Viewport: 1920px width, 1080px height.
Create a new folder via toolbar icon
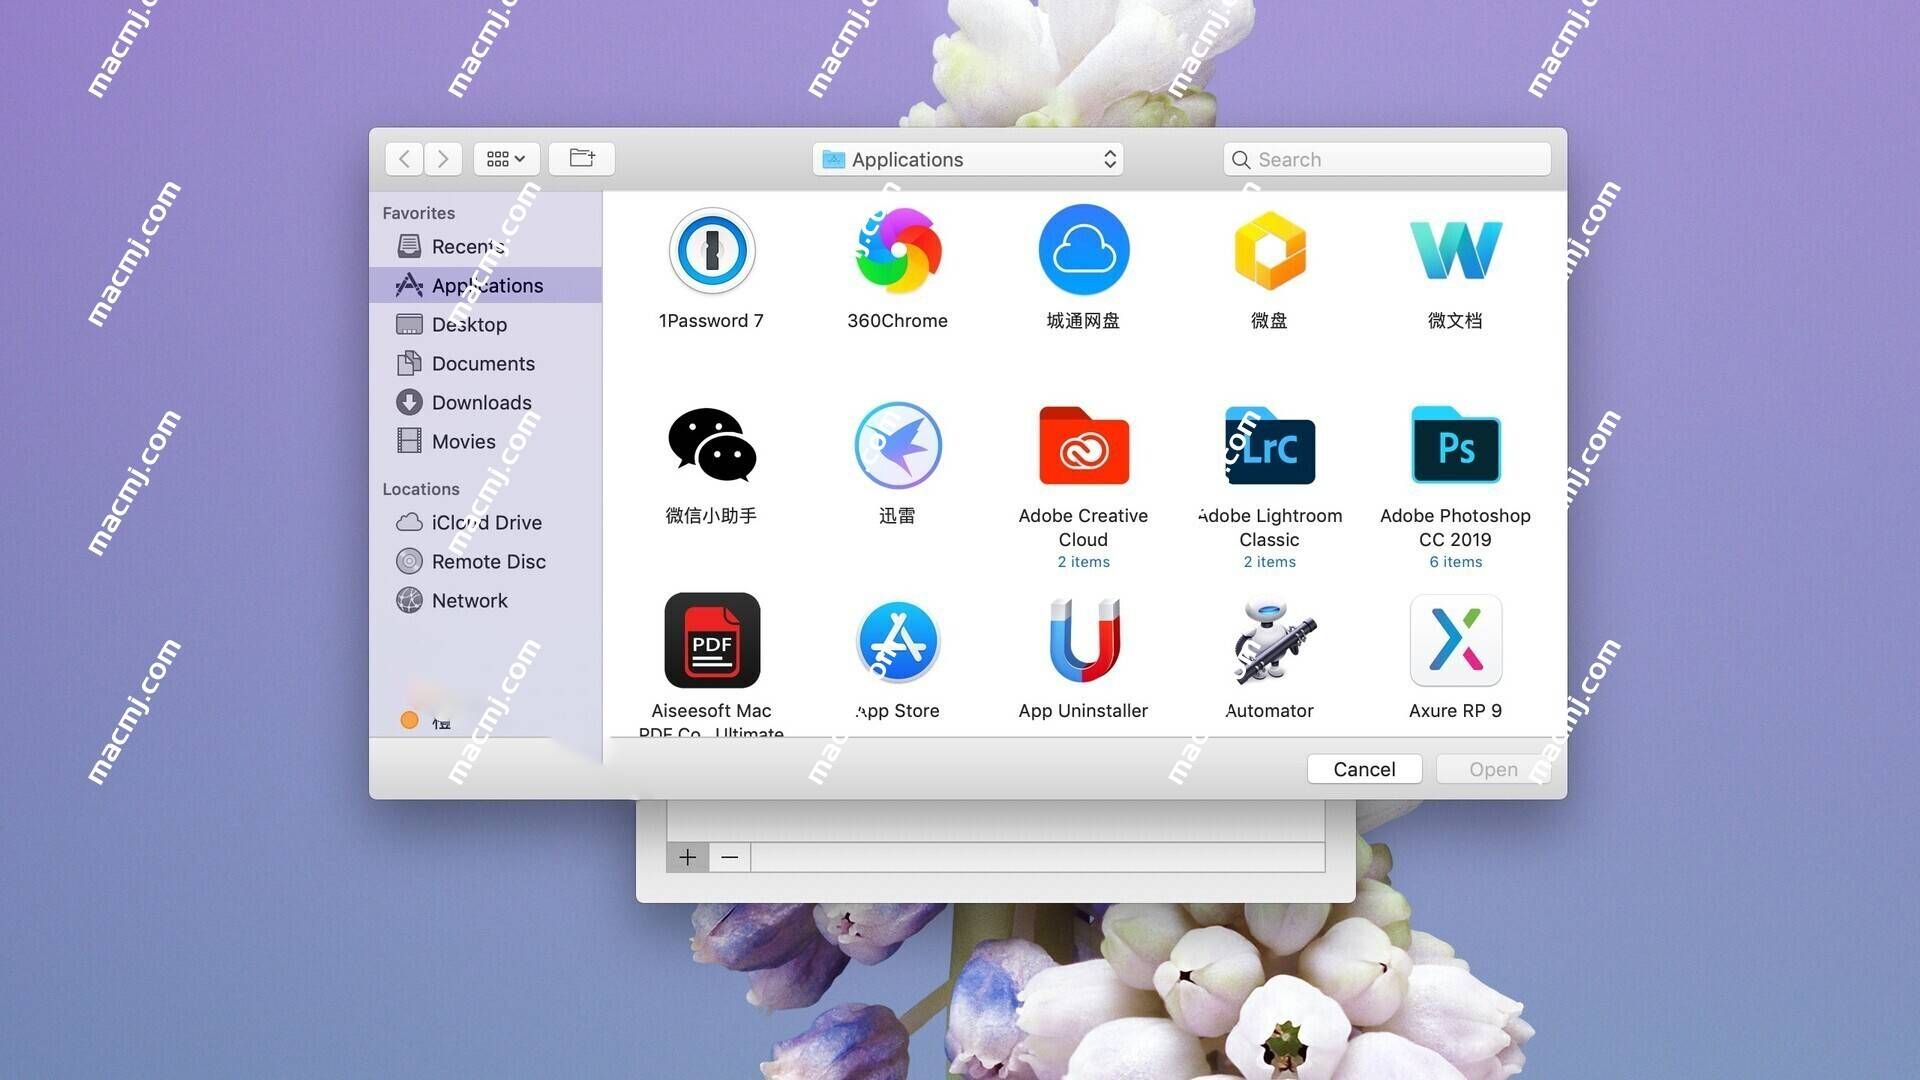click(581, 159)
